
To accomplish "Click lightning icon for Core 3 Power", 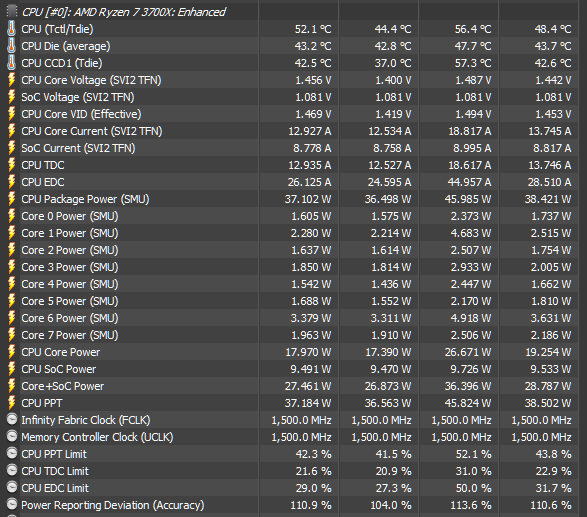I will point(12,267).
